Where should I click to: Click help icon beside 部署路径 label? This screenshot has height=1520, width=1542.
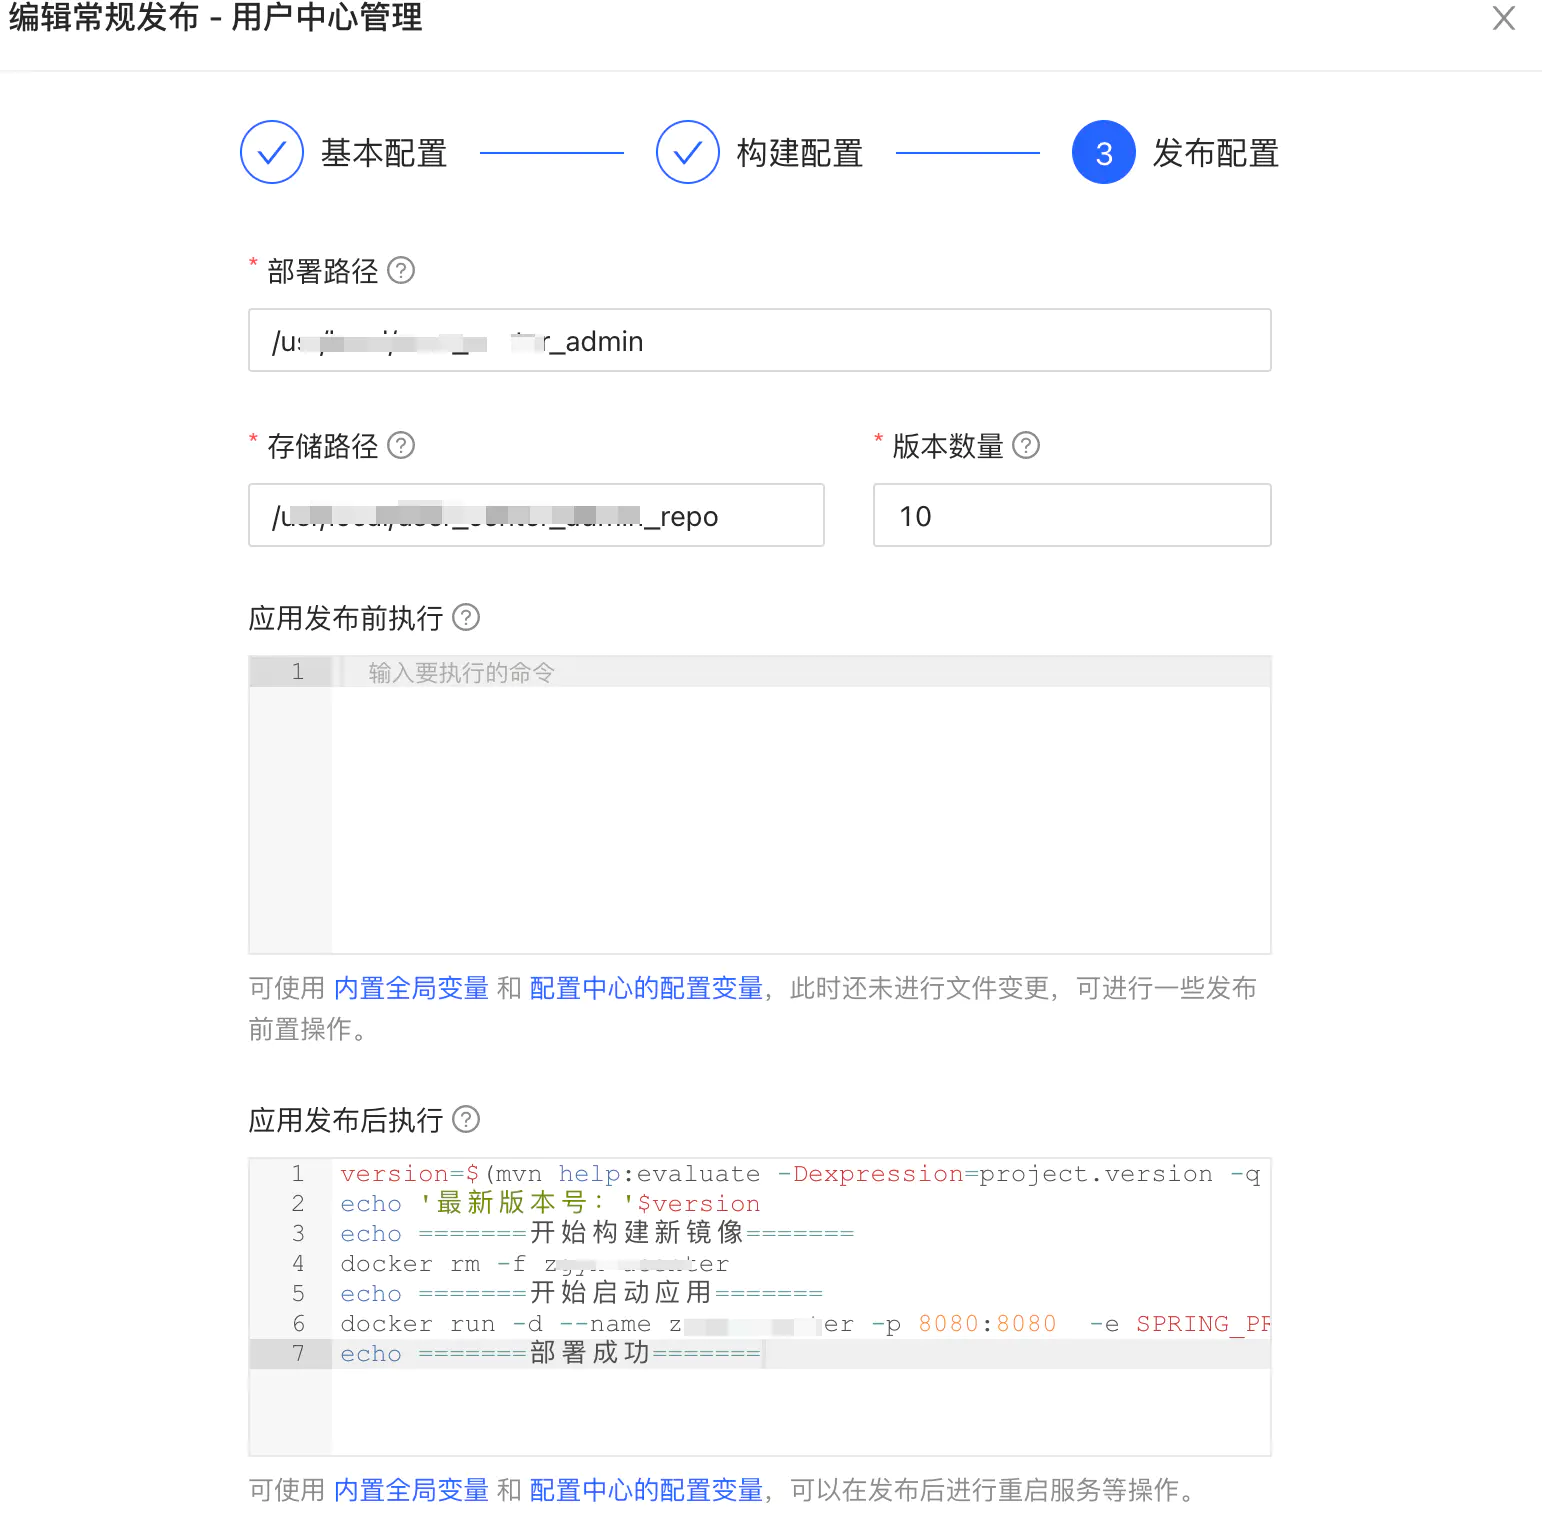click(401, 270)
